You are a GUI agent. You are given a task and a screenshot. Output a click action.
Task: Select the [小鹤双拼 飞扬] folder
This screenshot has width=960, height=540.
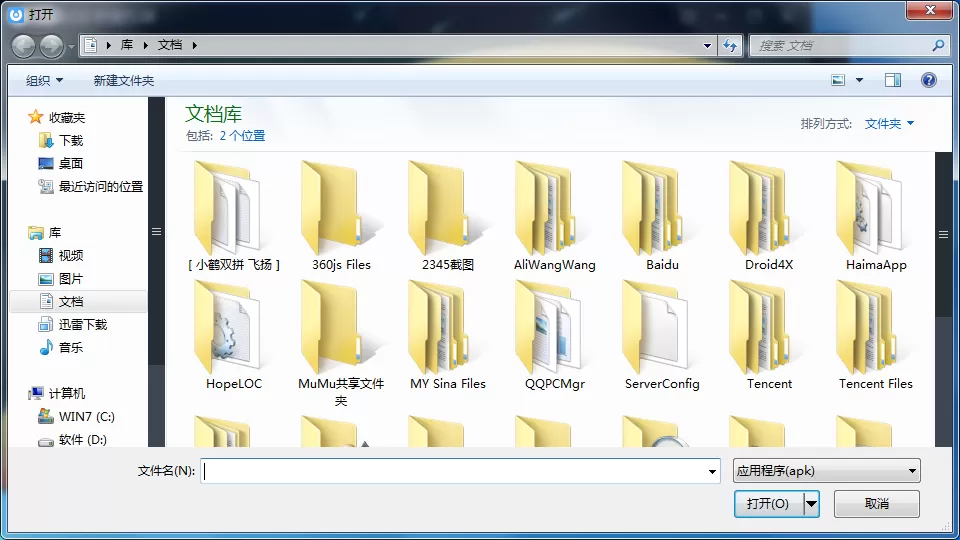234,216
